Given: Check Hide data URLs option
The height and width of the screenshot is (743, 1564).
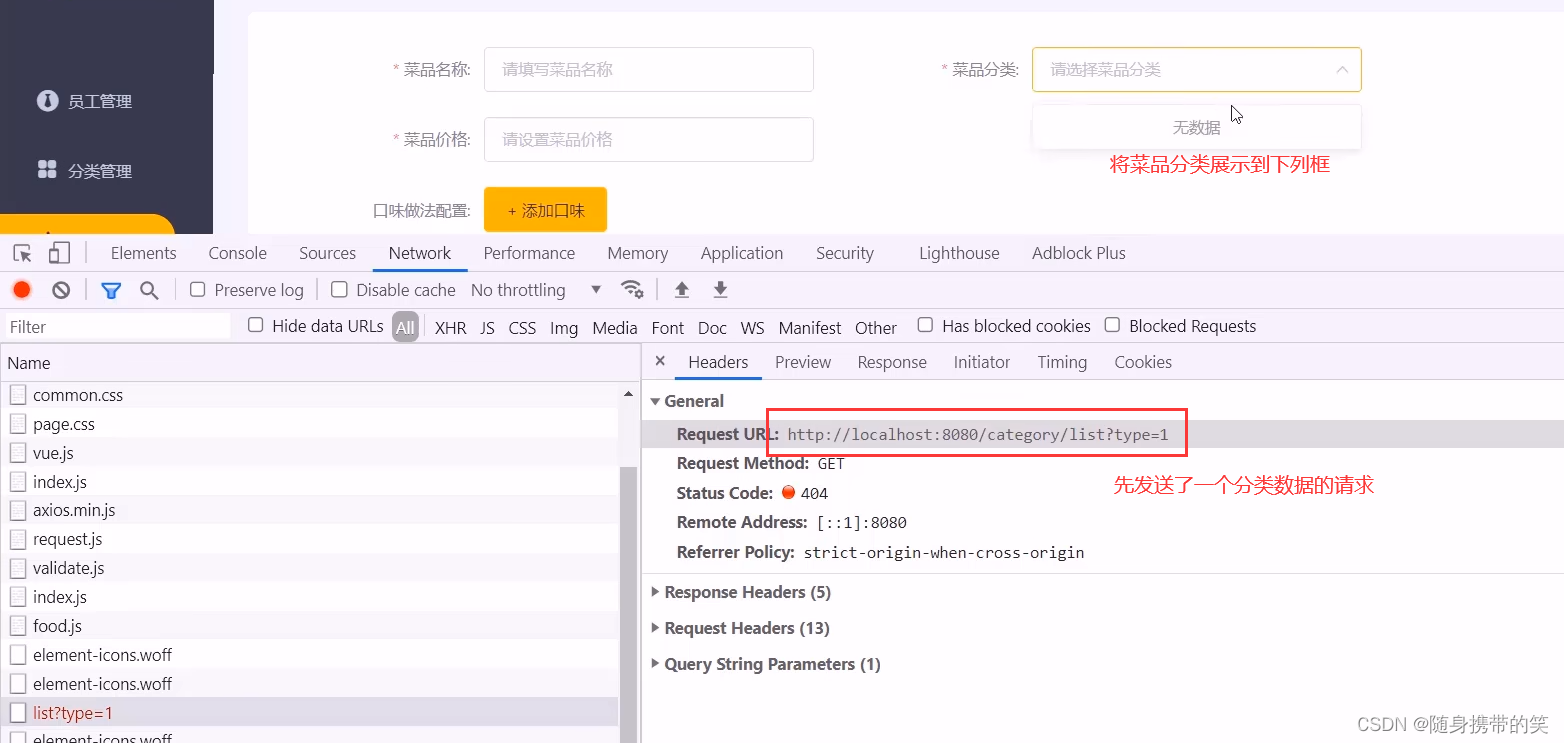Looking at the screenshot, I should 256,325.
